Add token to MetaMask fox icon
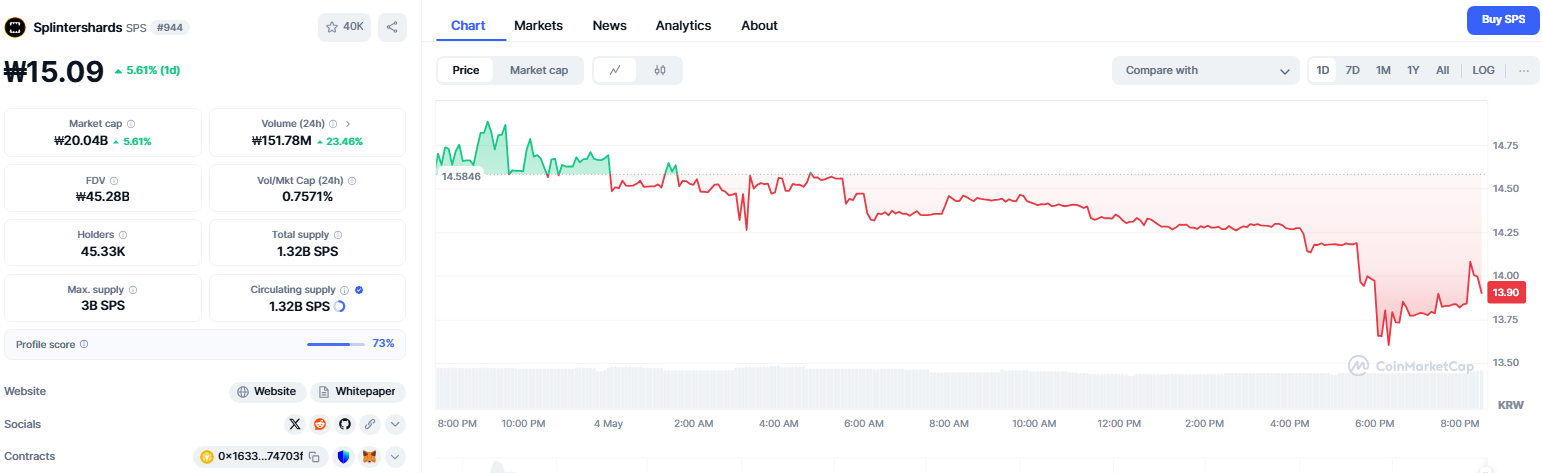Screen dimensions: 1542x473 (370, 457)
